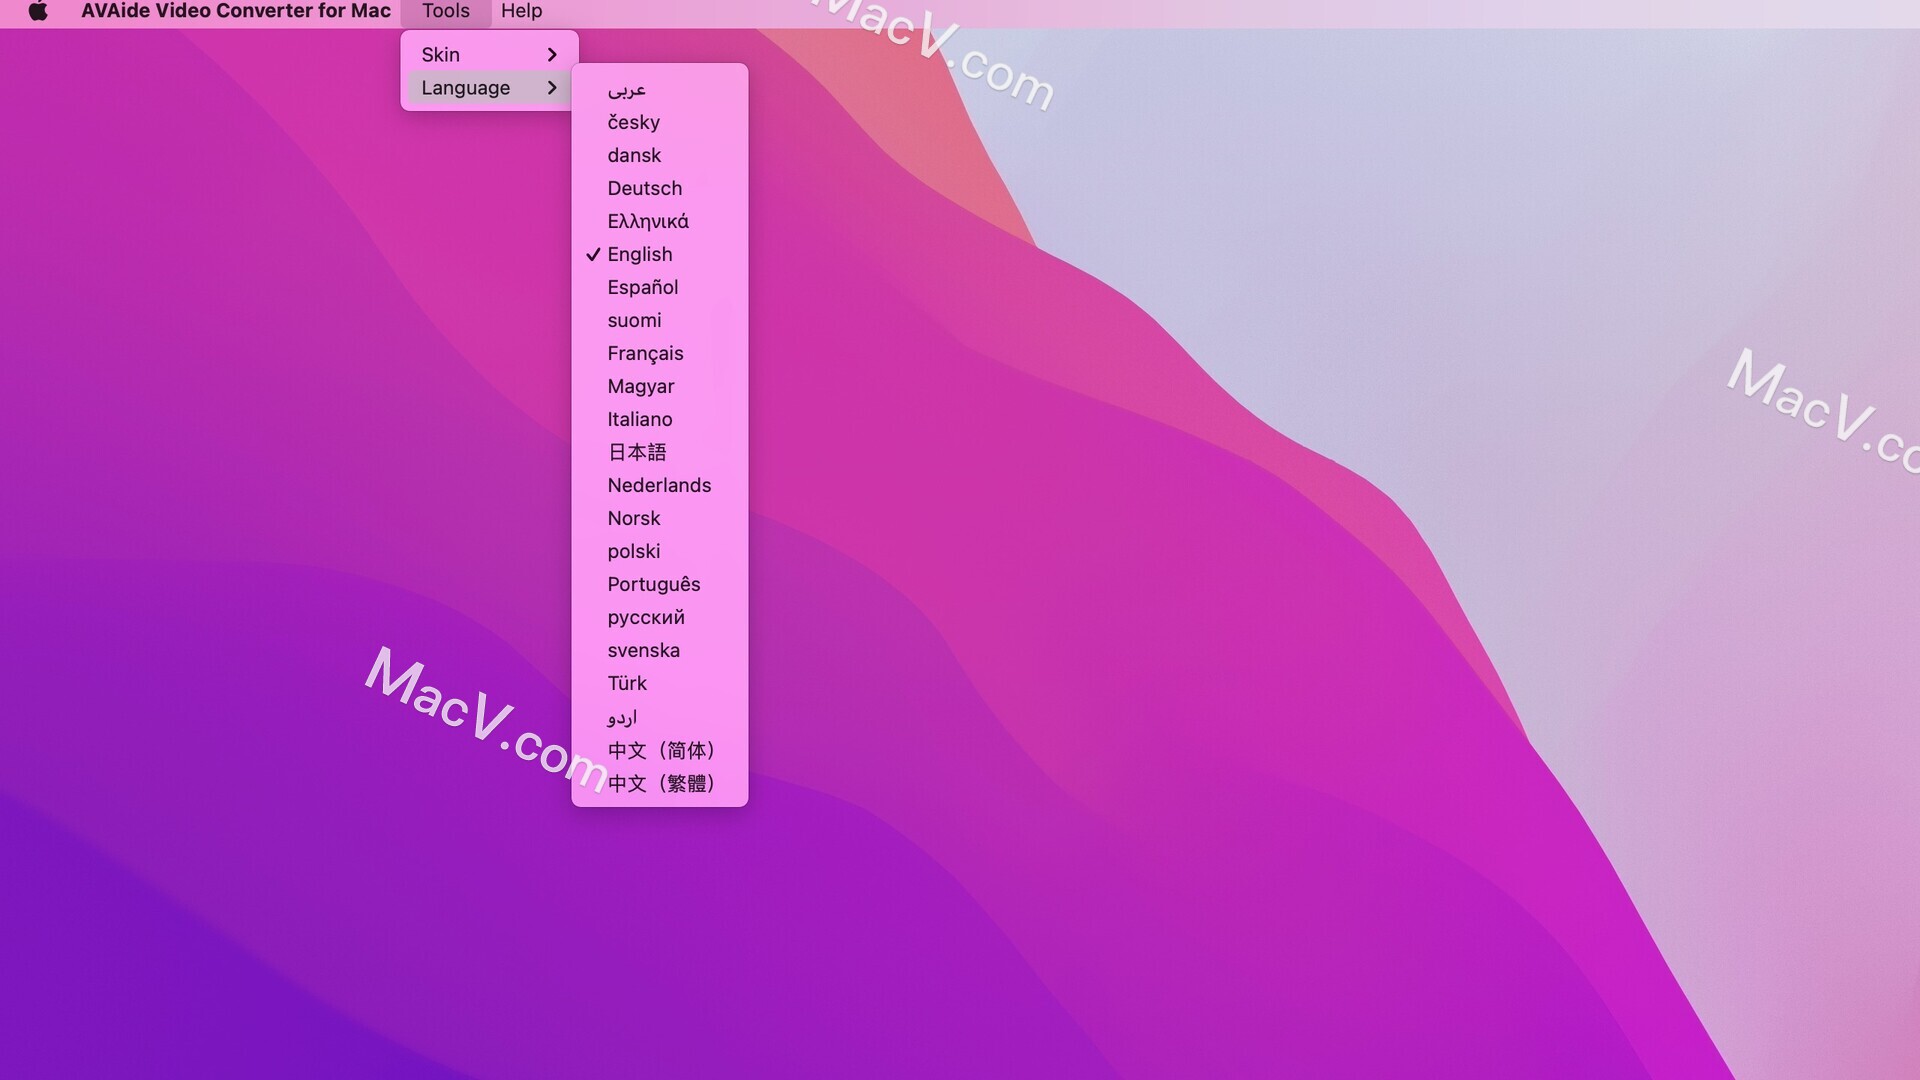The height and width of the screenshot is (1080, 1920).
Task: Select currently checked English language
Action: point(640,253)
